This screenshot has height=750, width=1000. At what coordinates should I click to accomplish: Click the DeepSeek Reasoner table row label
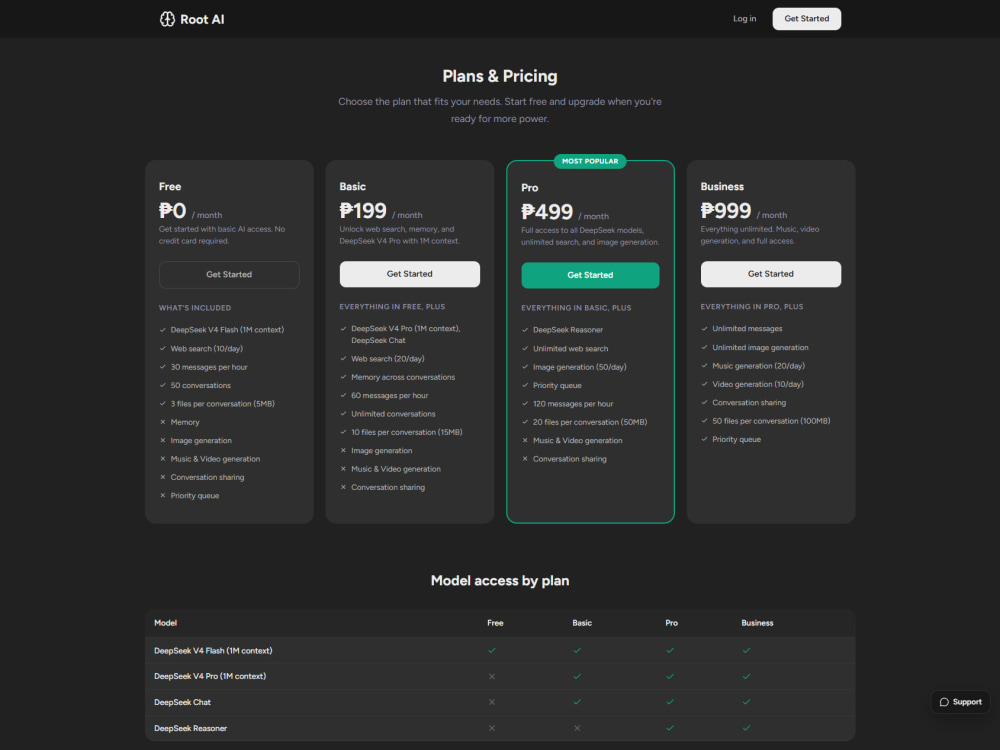pos(190,728)
